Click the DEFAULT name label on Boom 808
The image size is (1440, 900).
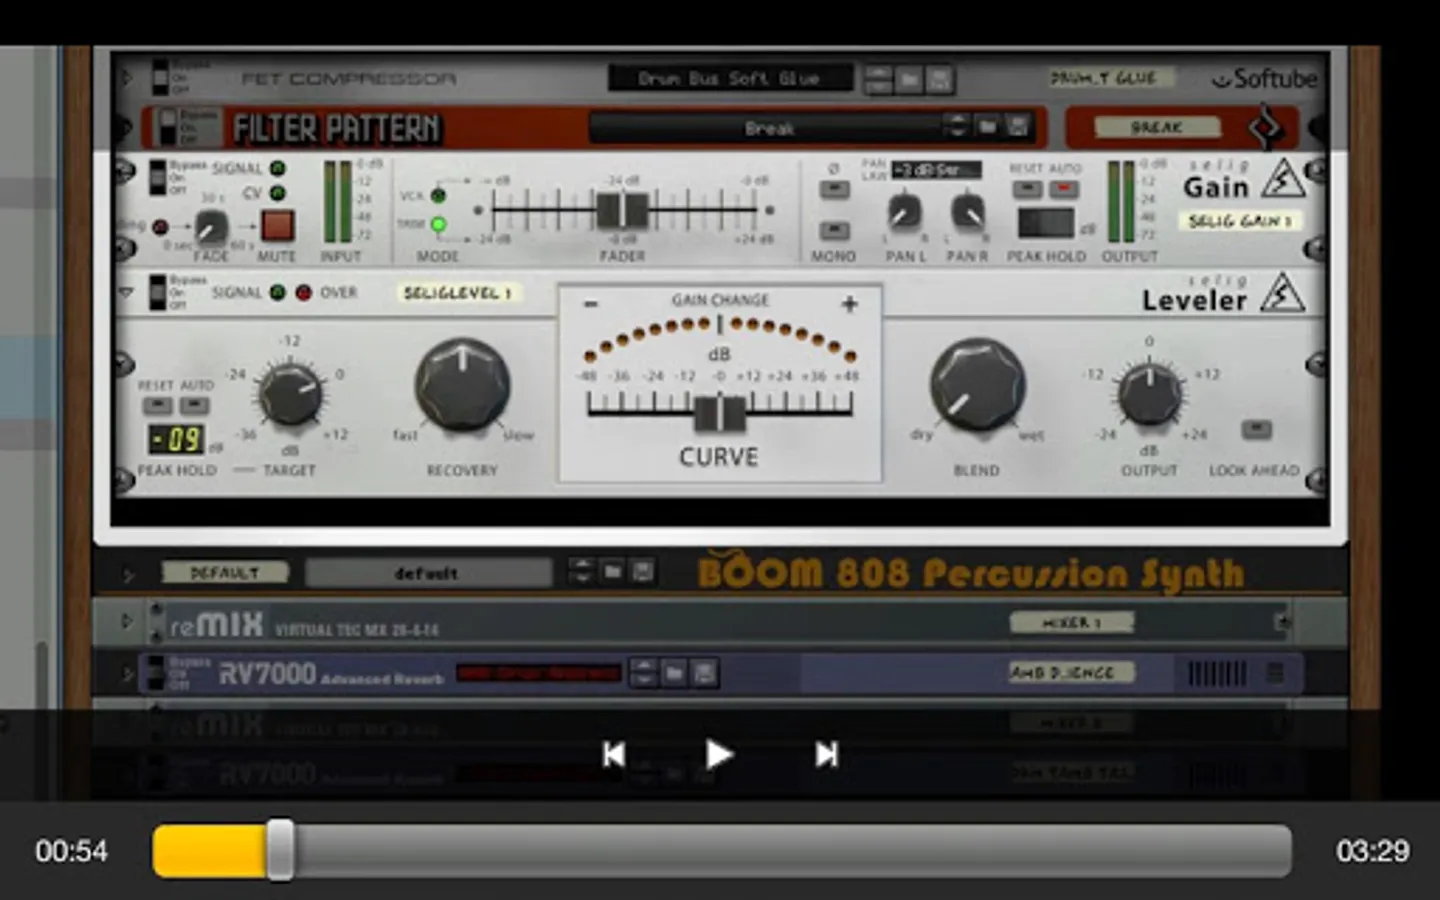click(225, 573)
